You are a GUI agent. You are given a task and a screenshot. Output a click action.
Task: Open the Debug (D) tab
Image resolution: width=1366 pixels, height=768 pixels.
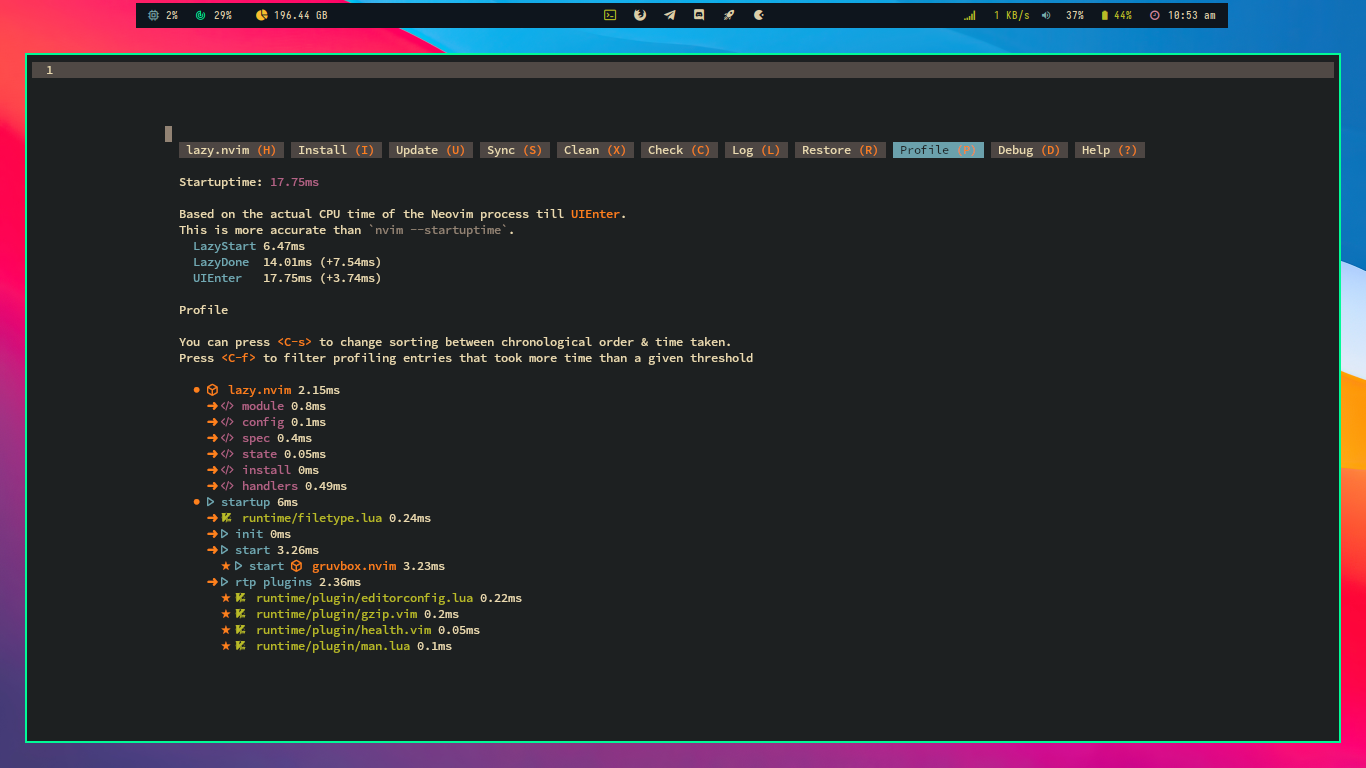click(1029, 150)
